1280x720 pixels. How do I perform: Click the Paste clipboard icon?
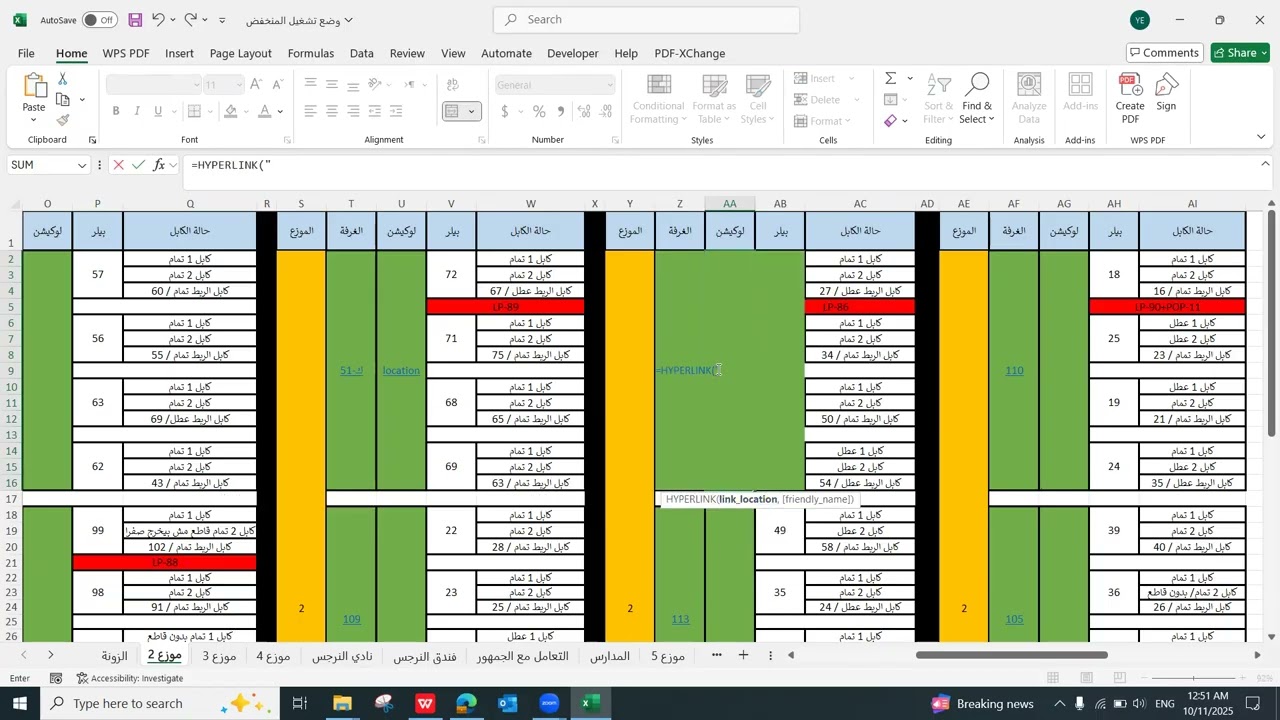34,87
